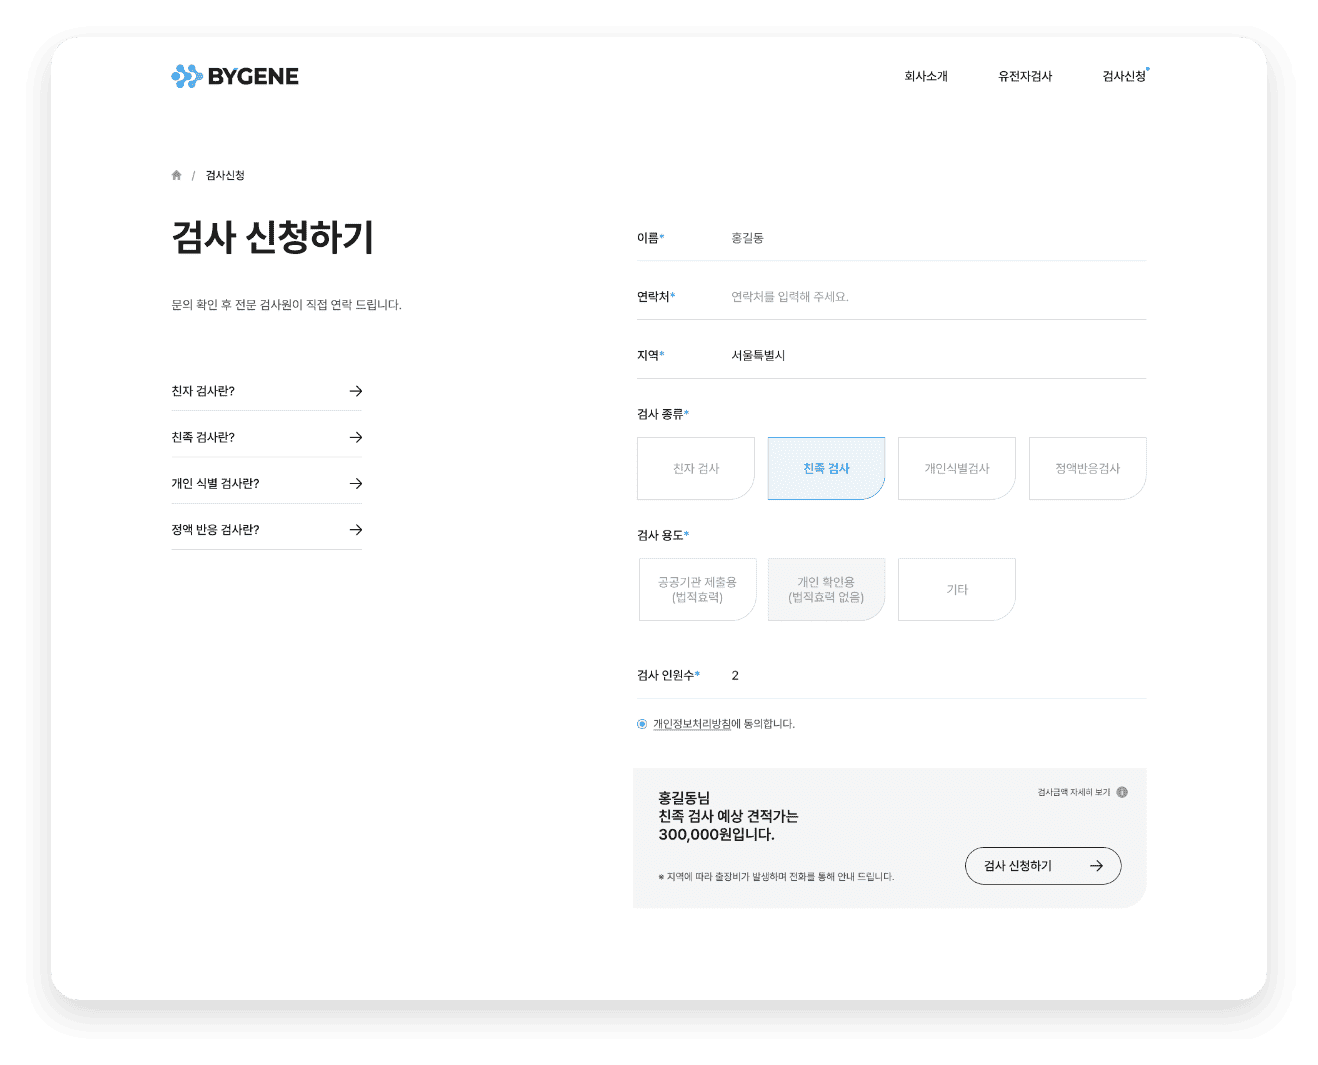Viewport: 1318px width, 1065px height.
Task: Toggle the privacy policy agreement radio button
Action: (642, 724)
